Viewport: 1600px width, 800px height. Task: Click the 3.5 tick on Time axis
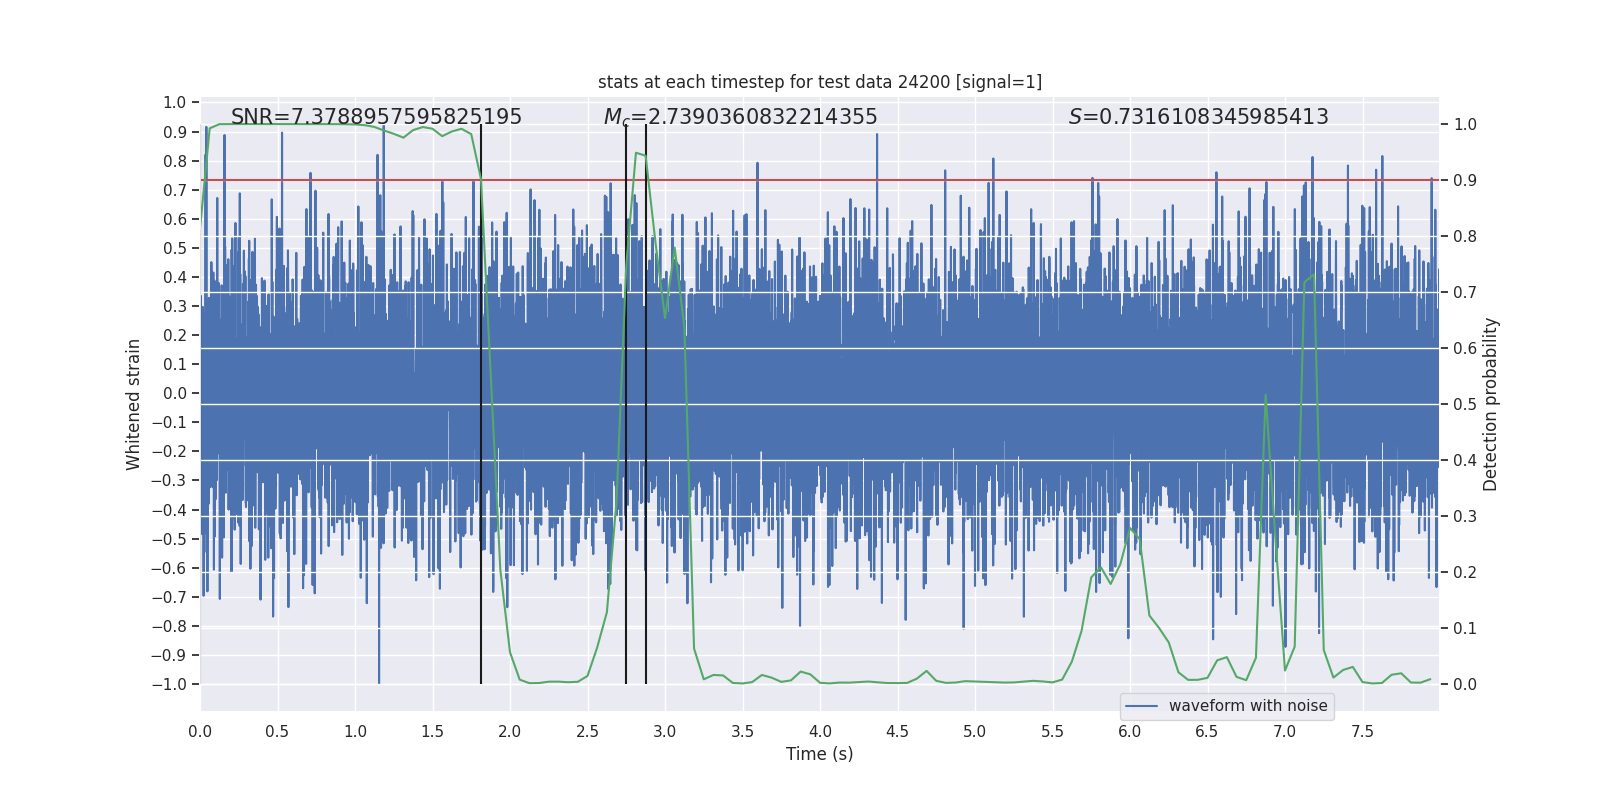click(x=742, y=732)
